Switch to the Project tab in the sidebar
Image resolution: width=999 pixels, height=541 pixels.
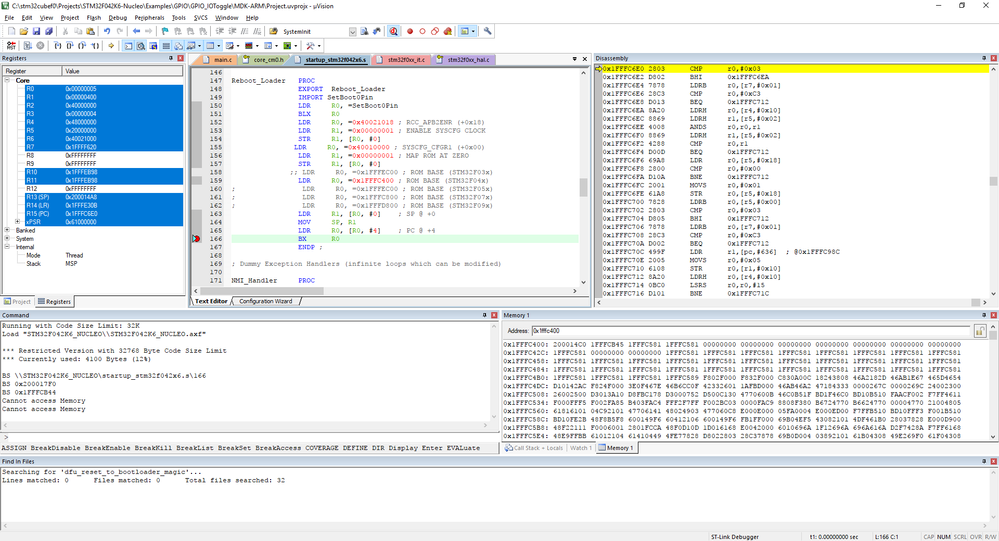click(17, 301)
